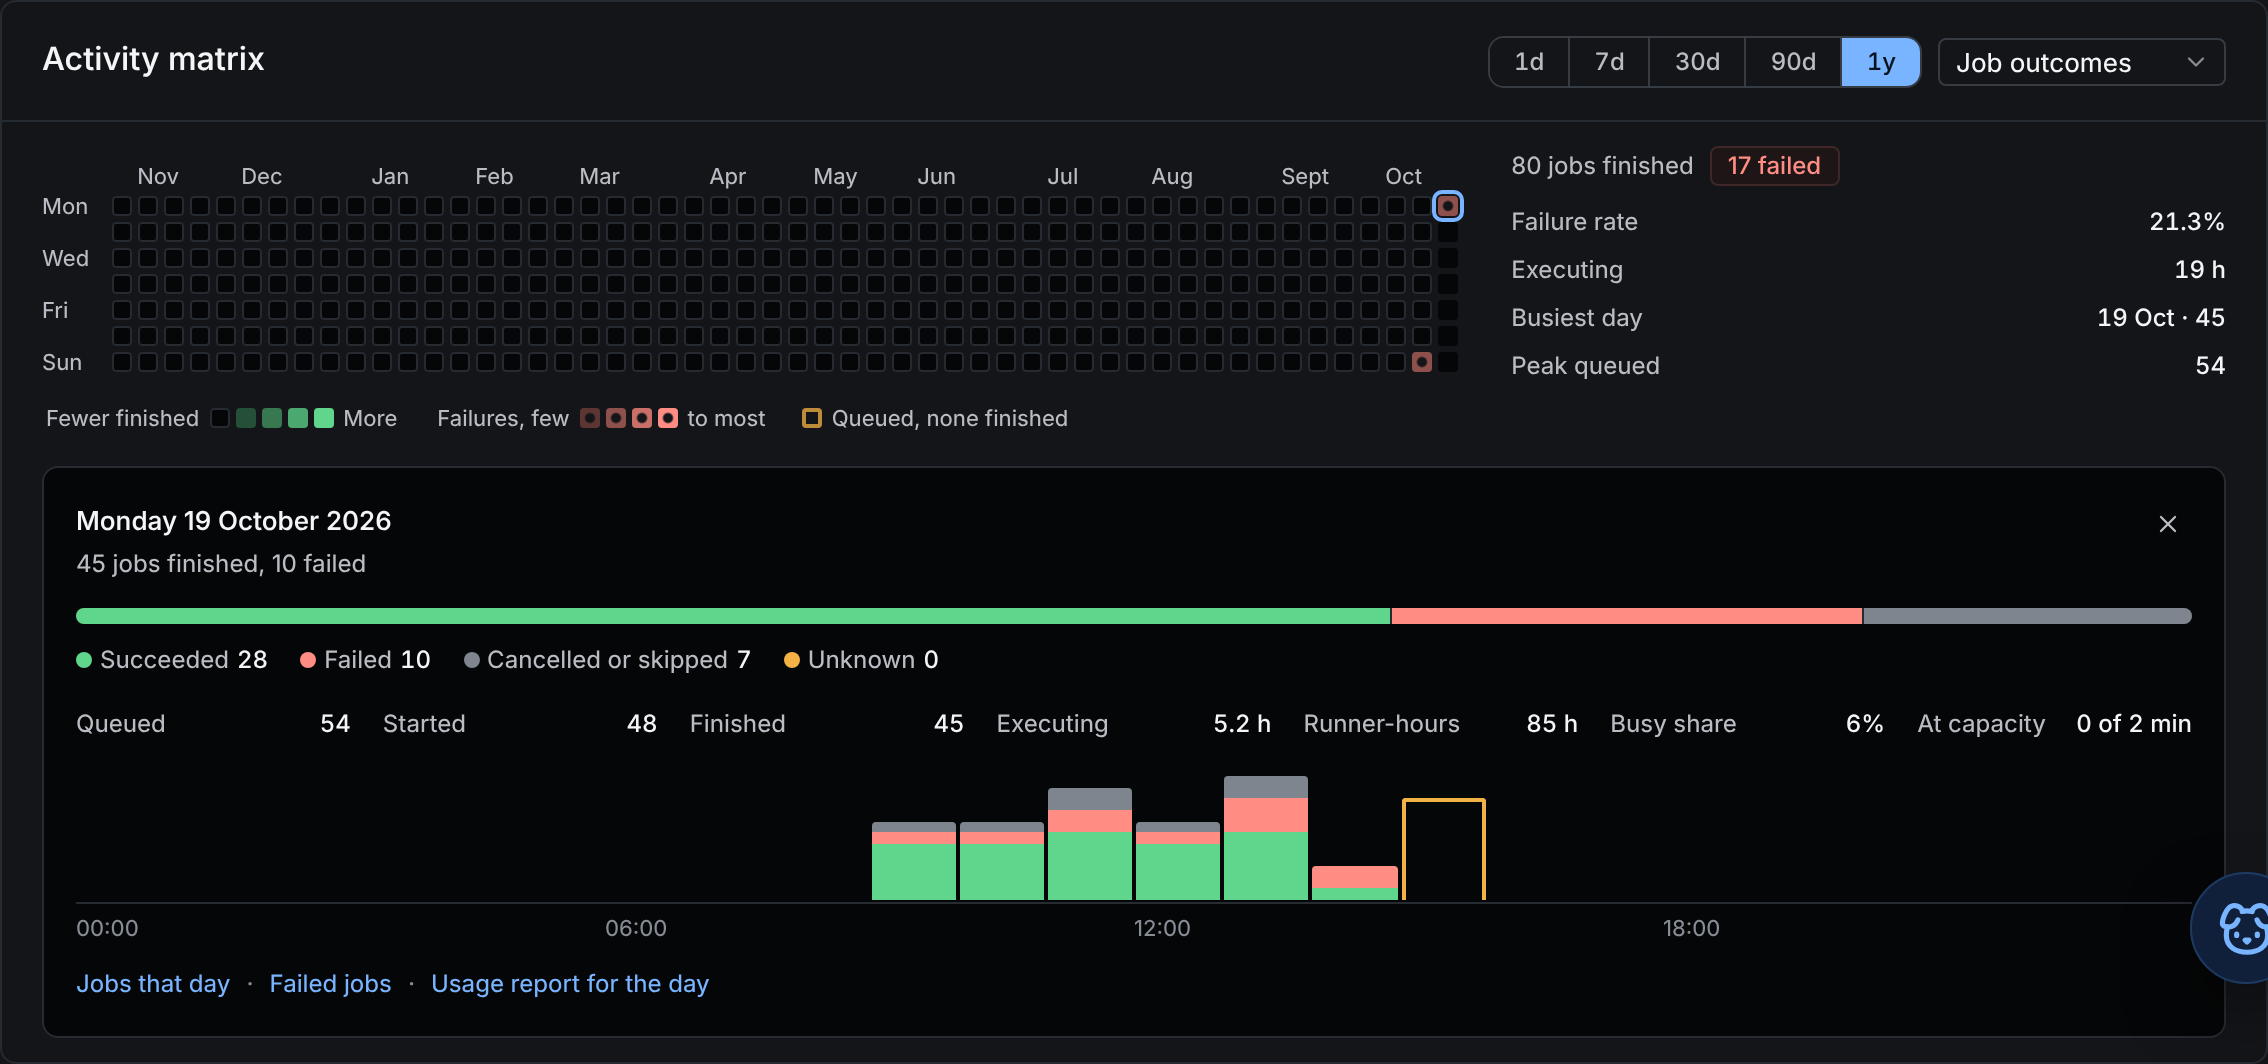2268x1064 pixels.
Task: Click the Failed 10 legend entry
Action: pyautogui.click(x=365, y=660)
